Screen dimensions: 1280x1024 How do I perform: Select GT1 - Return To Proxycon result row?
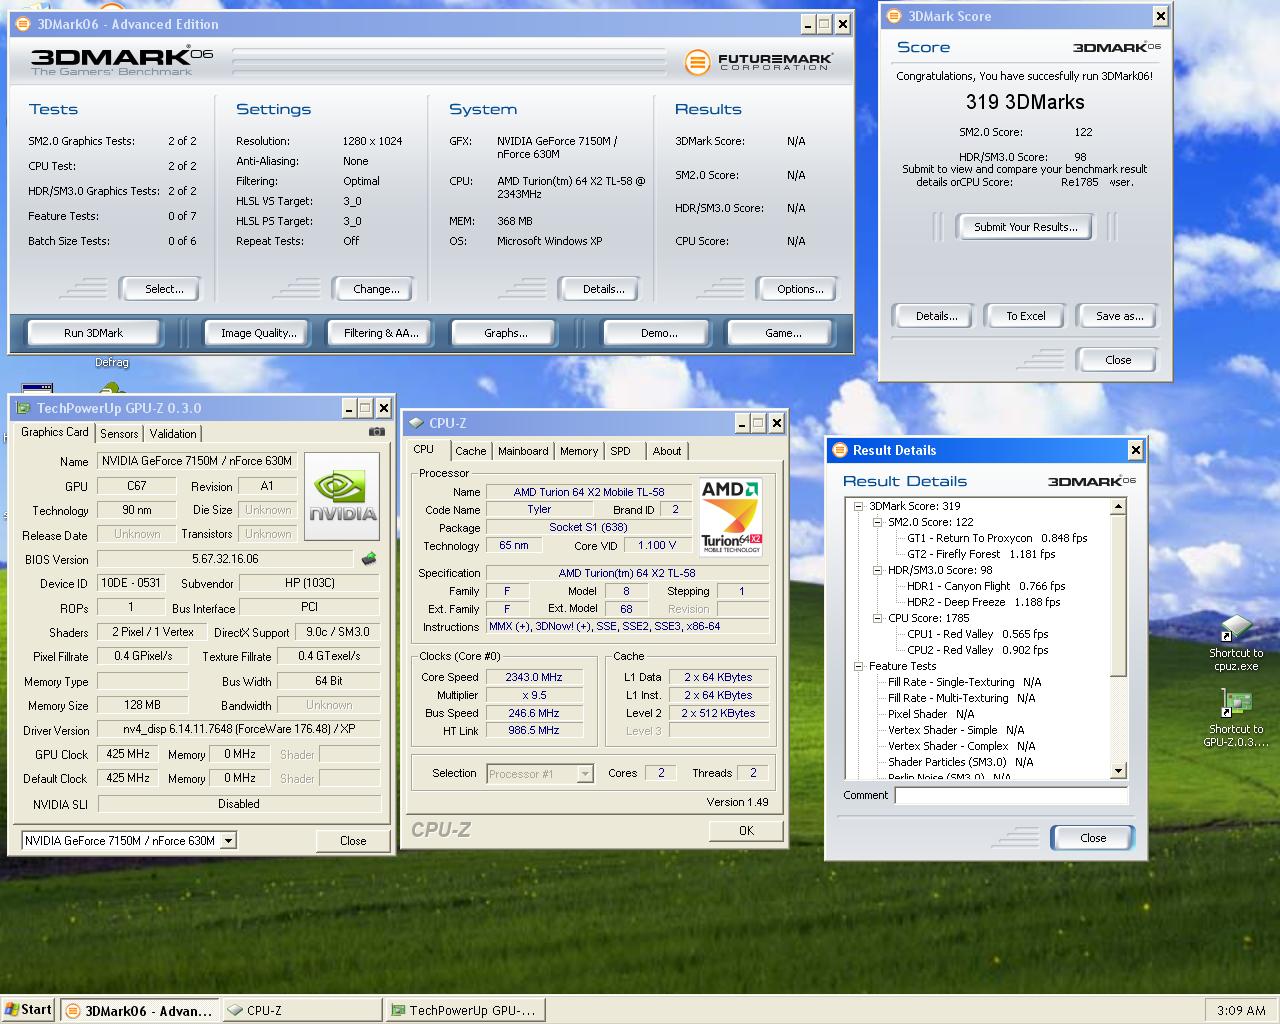tap(997, 538)
